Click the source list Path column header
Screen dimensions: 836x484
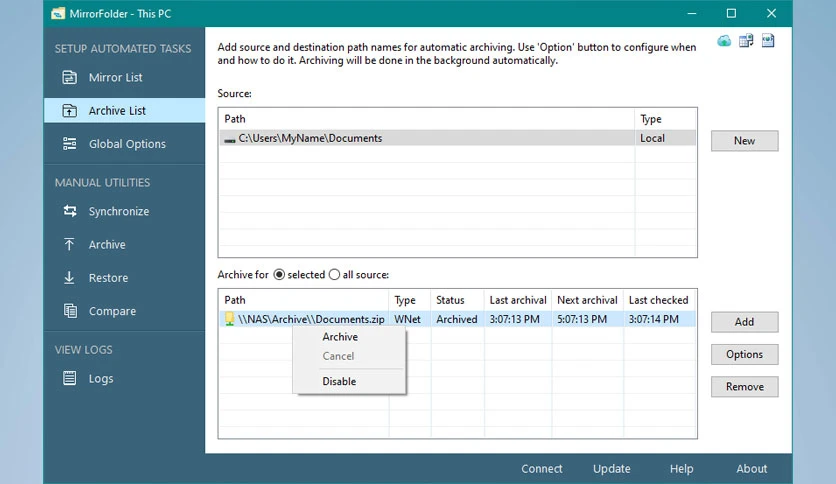click(x=427, y=119)
